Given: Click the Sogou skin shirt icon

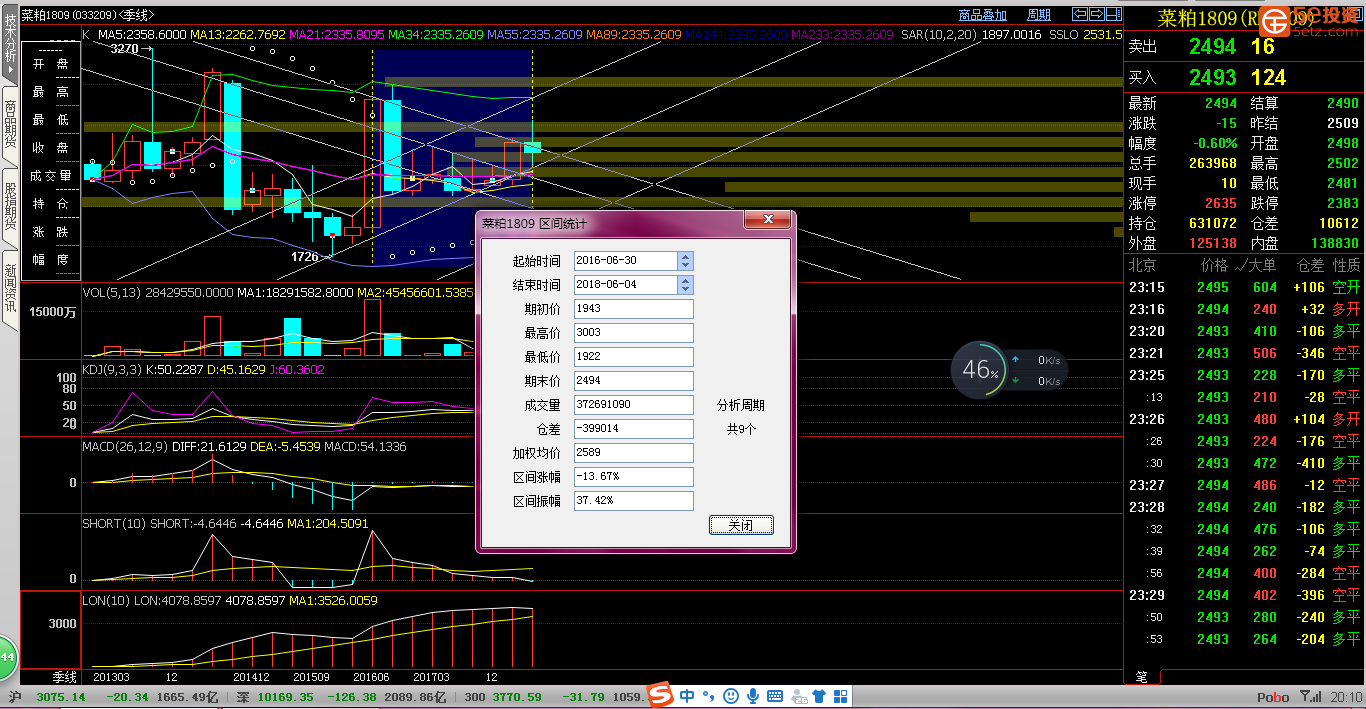Looking at the screenshot, I should pyautogui.click(x=818, y=696).
